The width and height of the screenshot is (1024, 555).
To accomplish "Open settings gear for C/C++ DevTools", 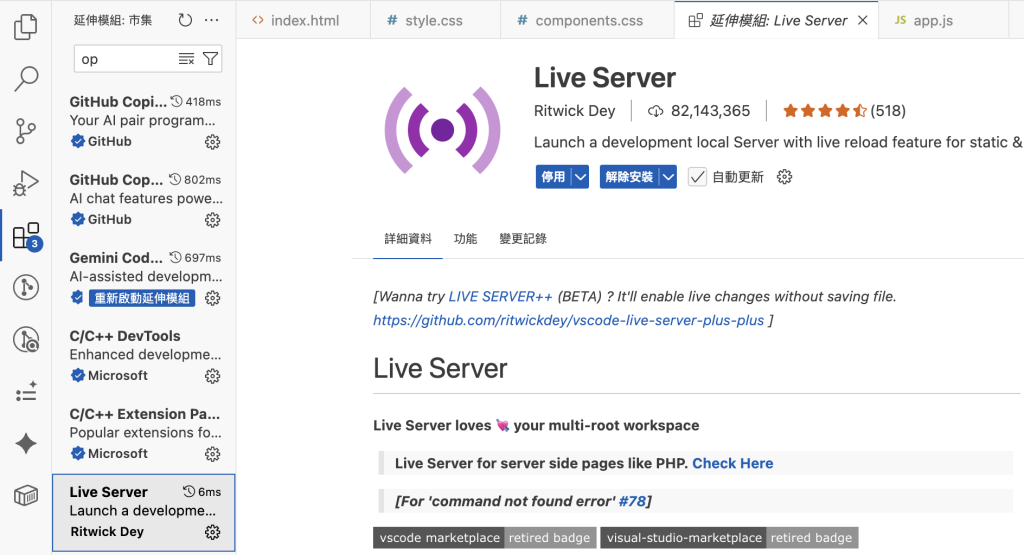I will point(212,376).
